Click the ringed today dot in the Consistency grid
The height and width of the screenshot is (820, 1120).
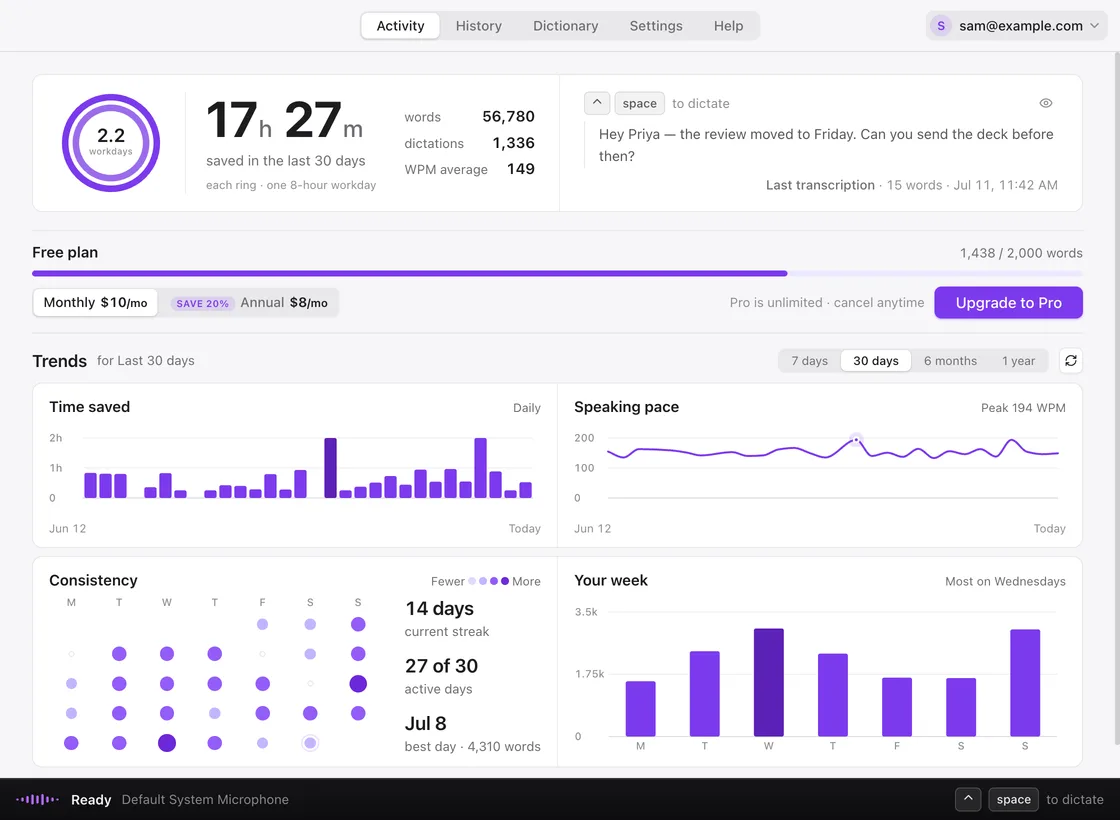[x=310, y=743]
